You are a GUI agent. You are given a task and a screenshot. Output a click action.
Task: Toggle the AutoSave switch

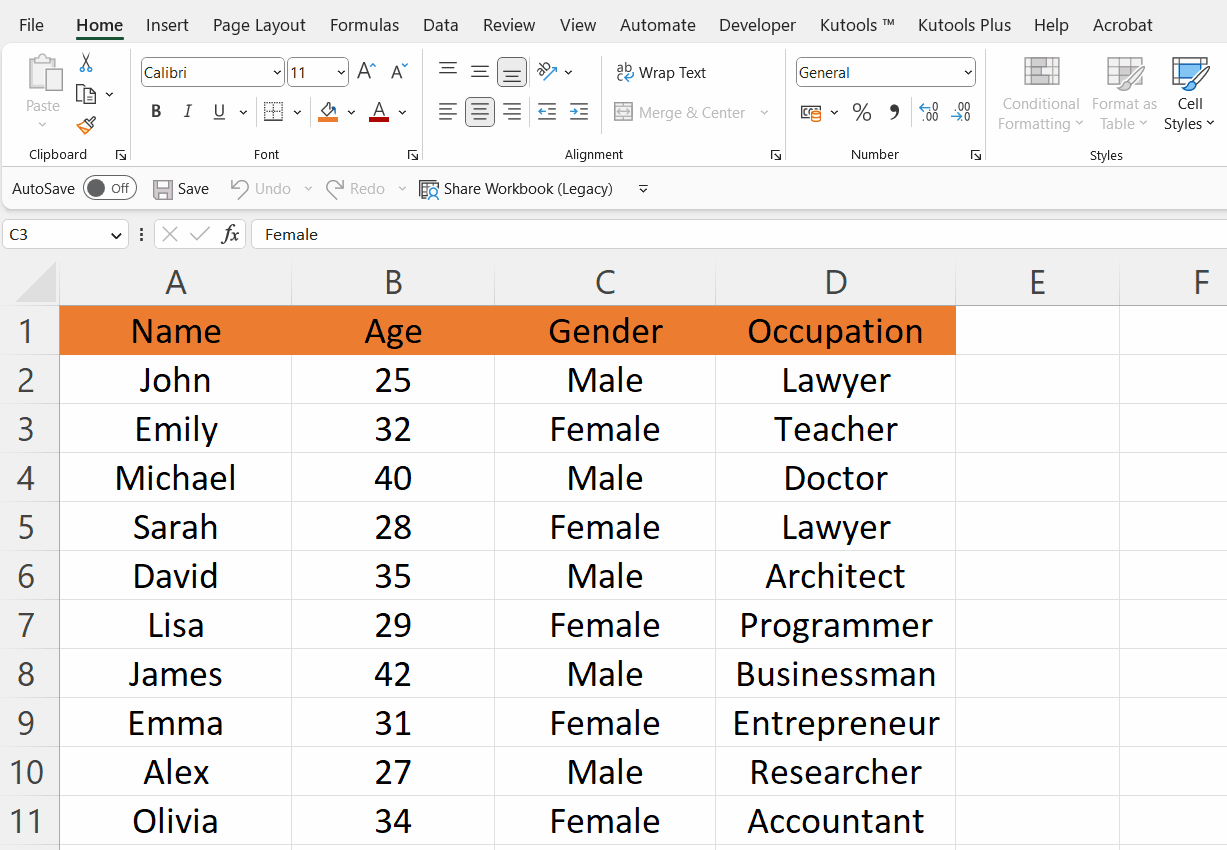pos(109,188)
